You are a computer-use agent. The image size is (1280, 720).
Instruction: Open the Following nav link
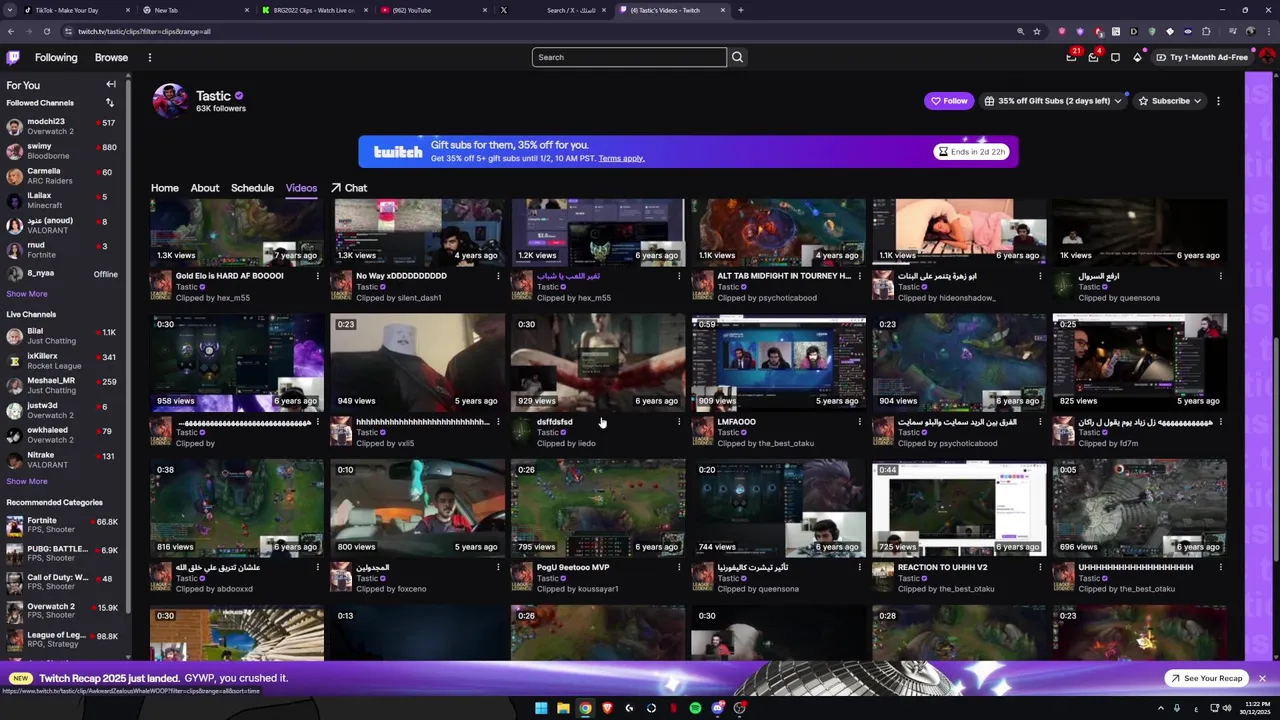[56, 58]
